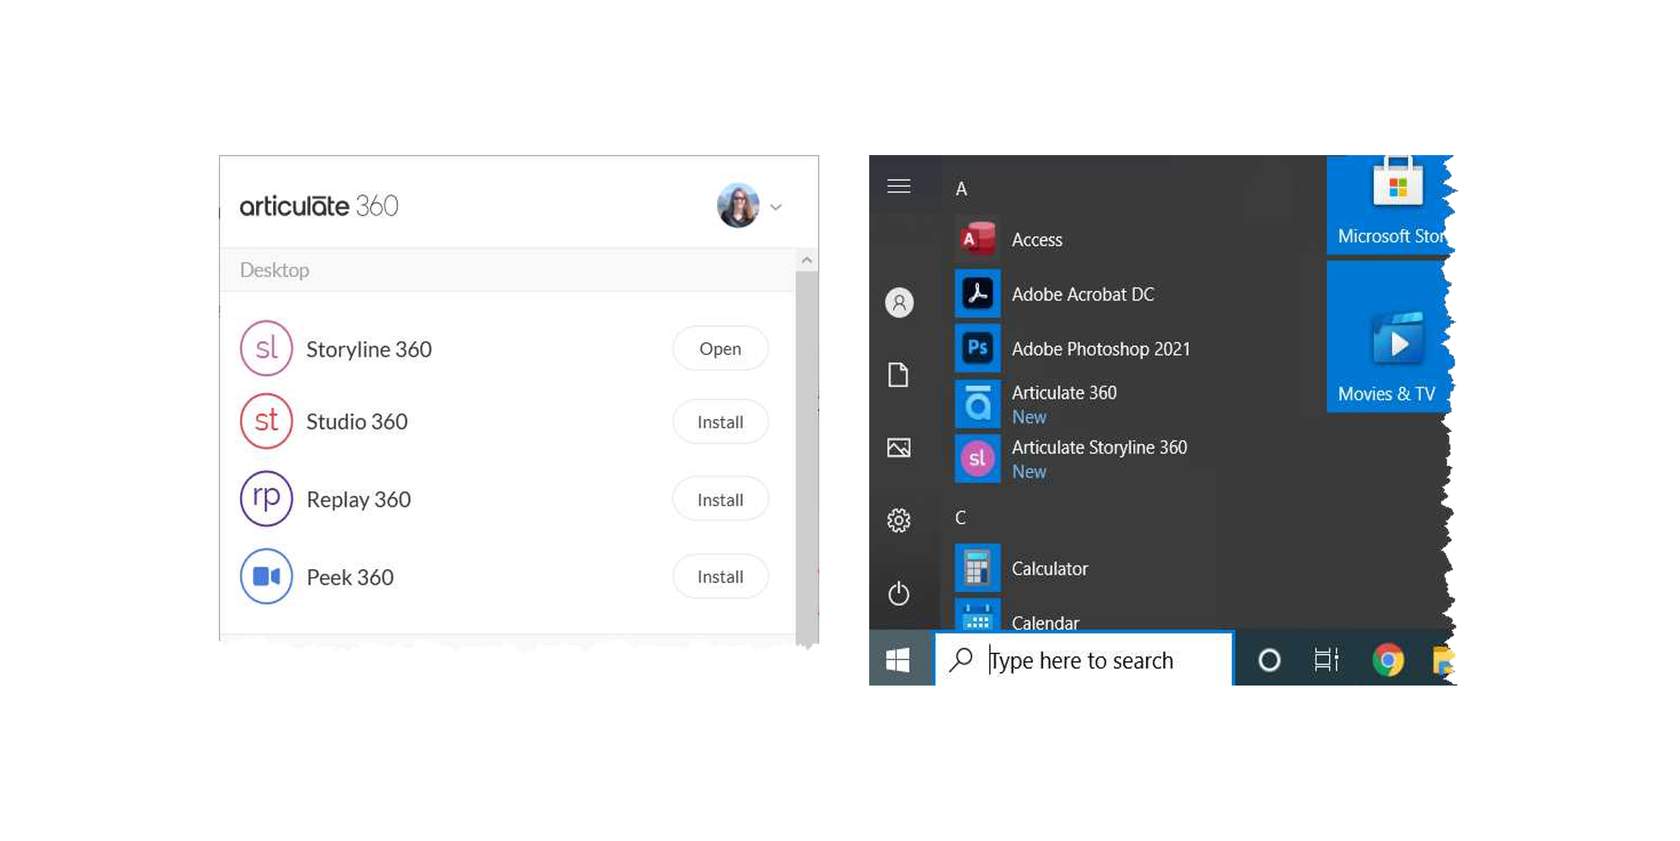Screen dimensions: 1680x841
Task: Expand the Start menu hamburger icon
Action: [899, 186]
